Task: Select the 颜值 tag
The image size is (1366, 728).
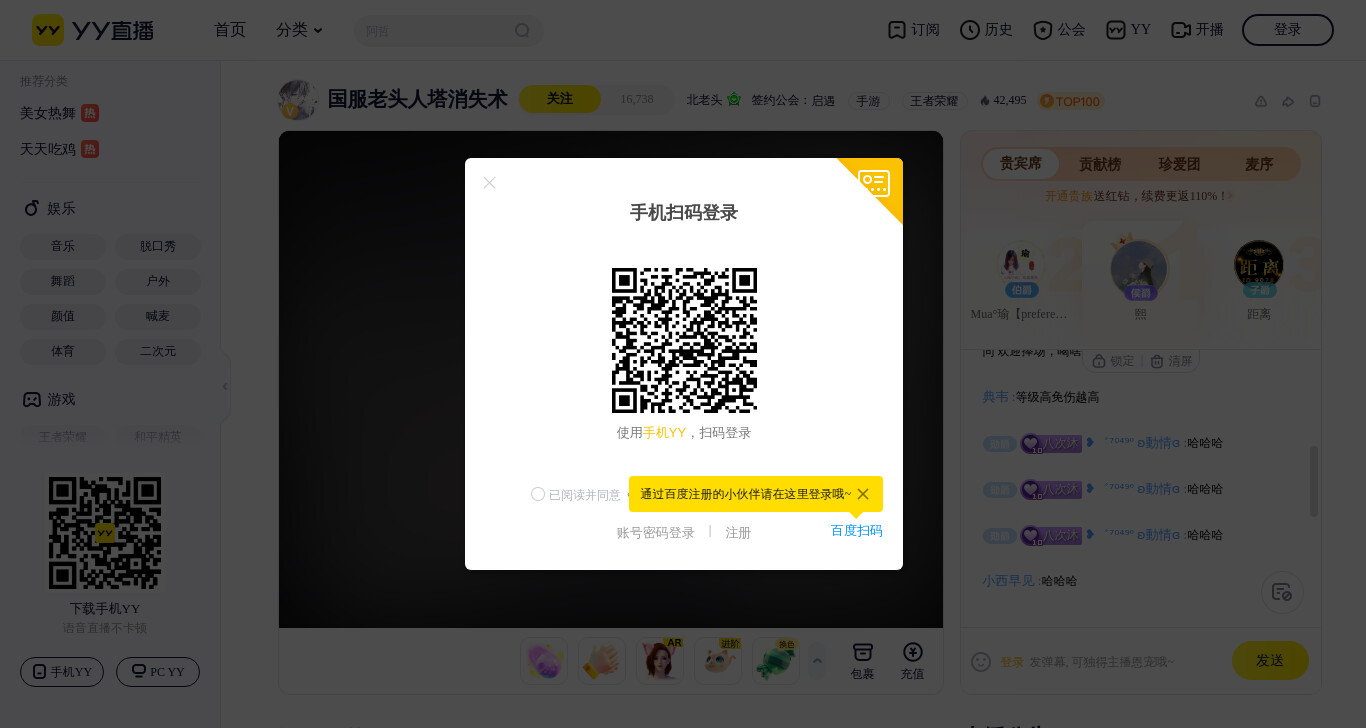Action: (x=63, y=316)
